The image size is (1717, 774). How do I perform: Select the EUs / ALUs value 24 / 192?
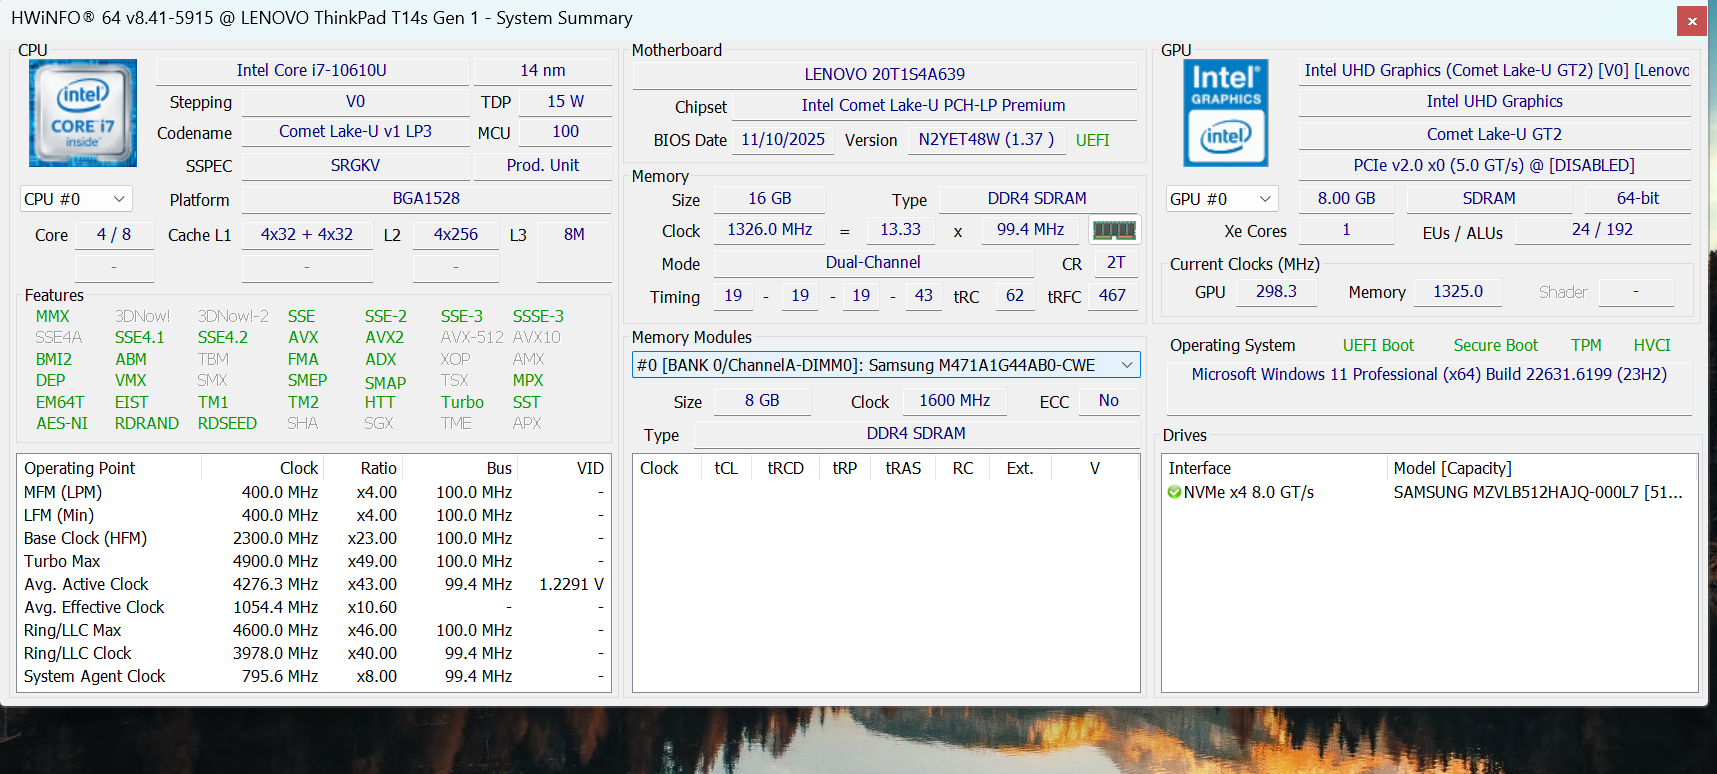1603,229
